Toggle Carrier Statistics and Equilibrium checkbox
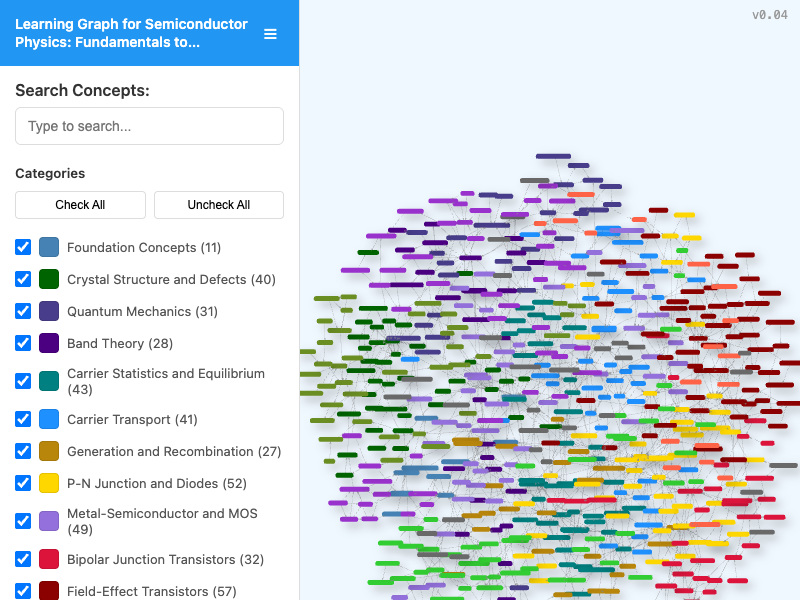The height and width of the screenshot is (600, 800). coord(23,381)
